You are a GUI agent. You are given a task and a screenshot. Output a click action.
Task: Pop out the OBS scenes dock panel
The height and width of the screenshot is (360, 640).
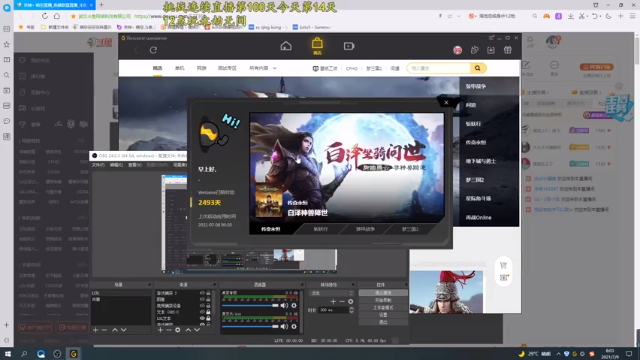click(x=149, y=284)
